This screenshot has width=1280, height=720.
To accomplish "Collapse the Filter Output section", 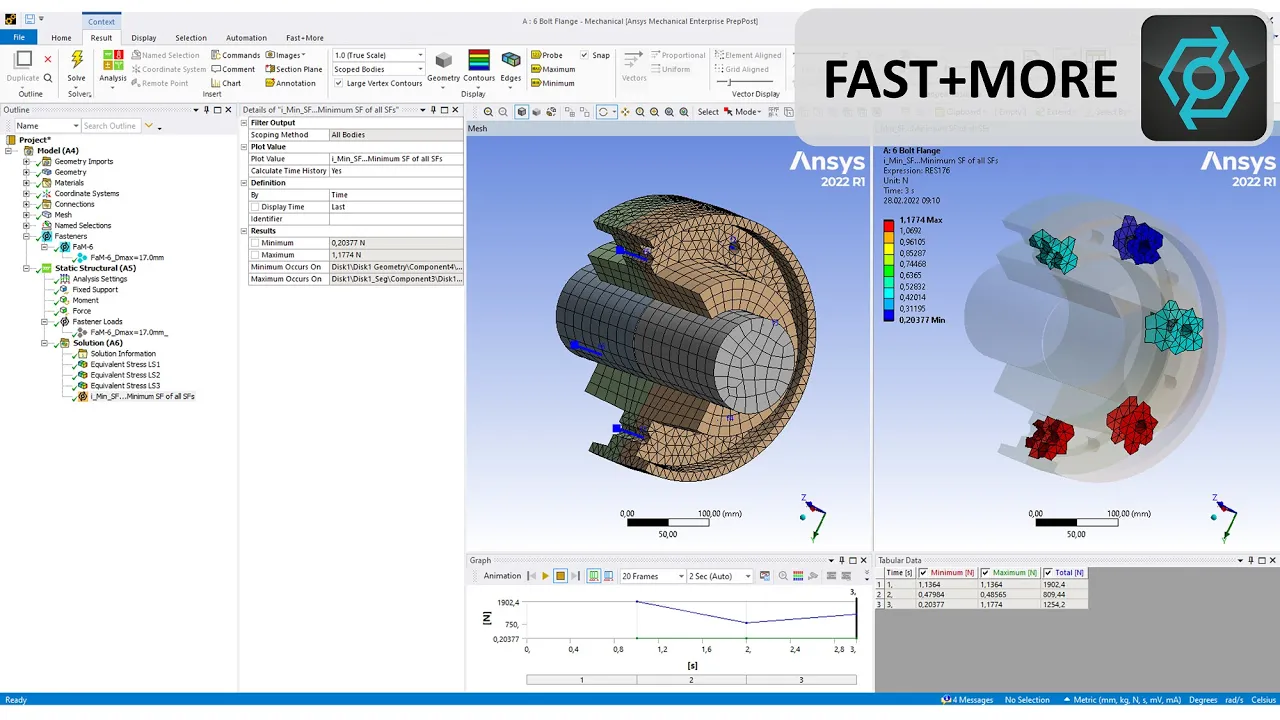I will click(x=244, y=123).
